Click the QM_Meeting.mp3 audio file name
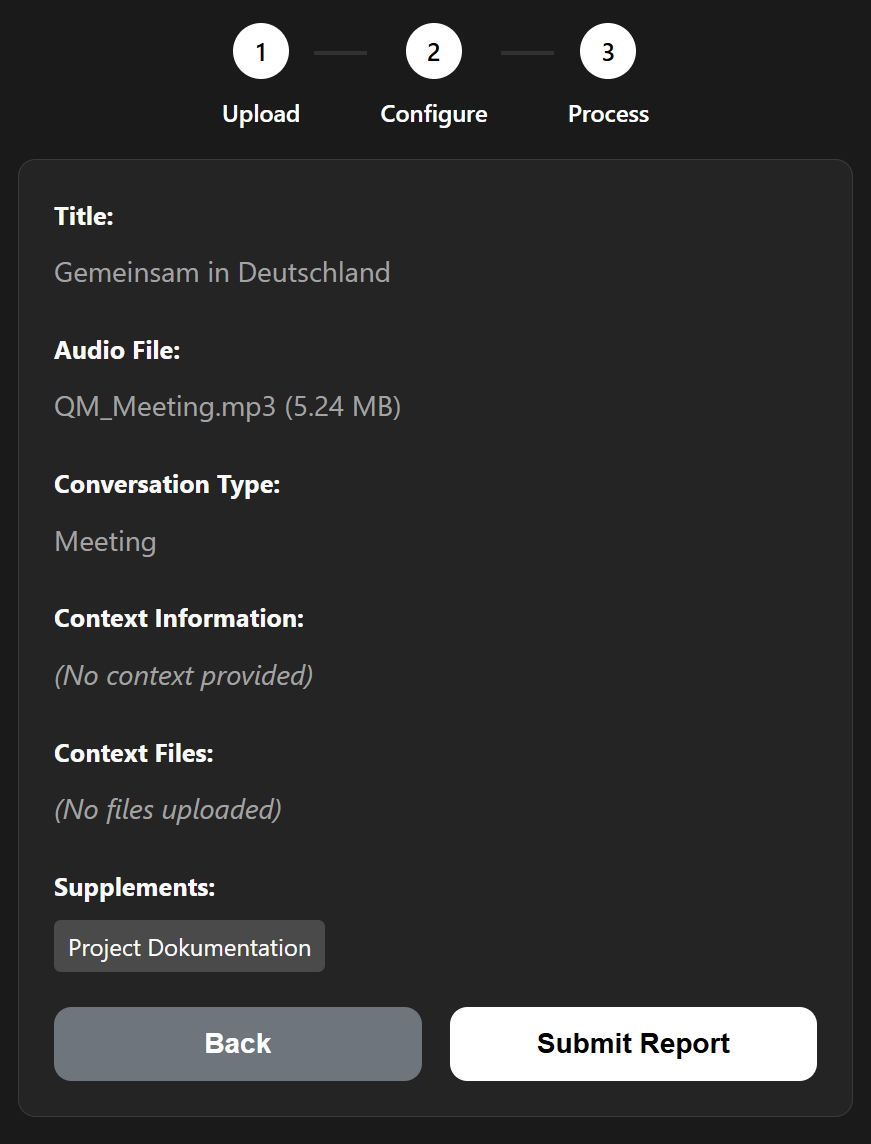Screen dimensions: 871x1144 (227, 407)
